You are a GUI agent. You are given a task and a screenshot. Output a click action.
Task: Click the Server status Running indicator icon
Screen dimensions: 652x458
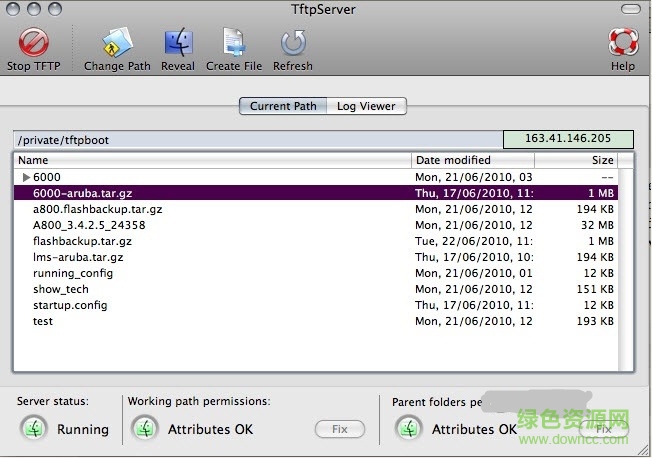[x=35, y=428]
